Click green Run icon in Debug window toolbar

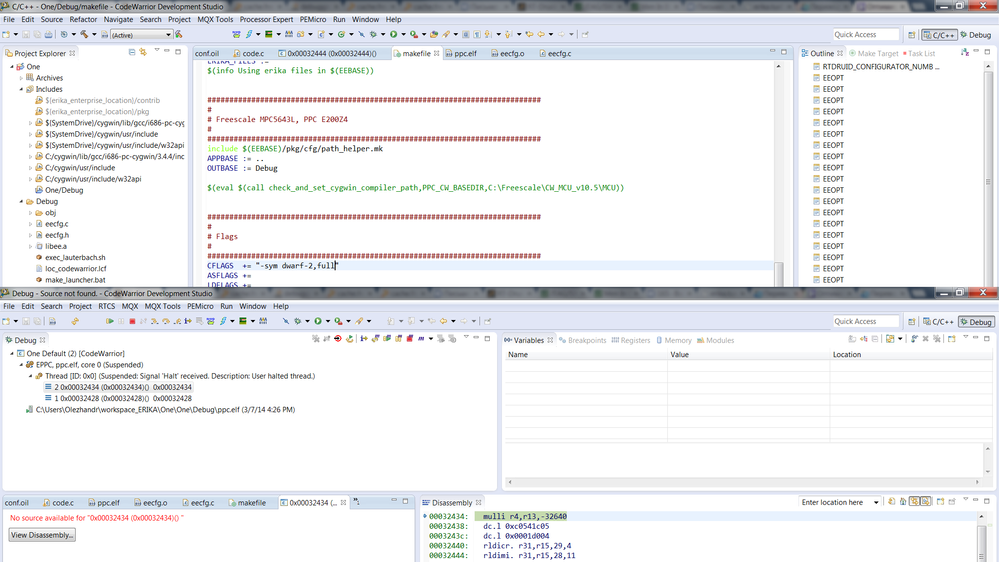point(318,321)
